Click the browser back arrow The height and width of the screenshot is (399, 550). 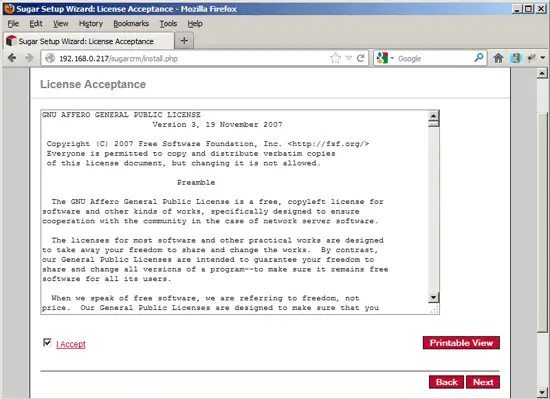(12, 58)
